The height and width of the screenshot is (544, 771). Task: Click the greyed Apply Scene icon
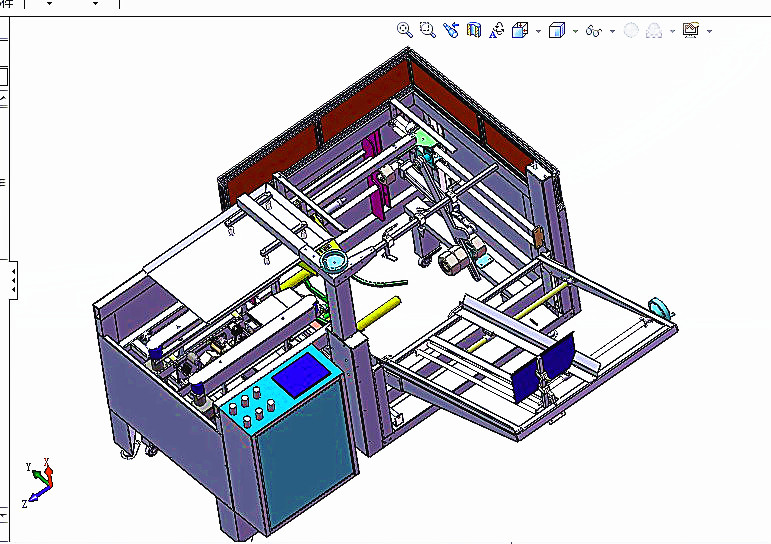click(x=653, y=30)
